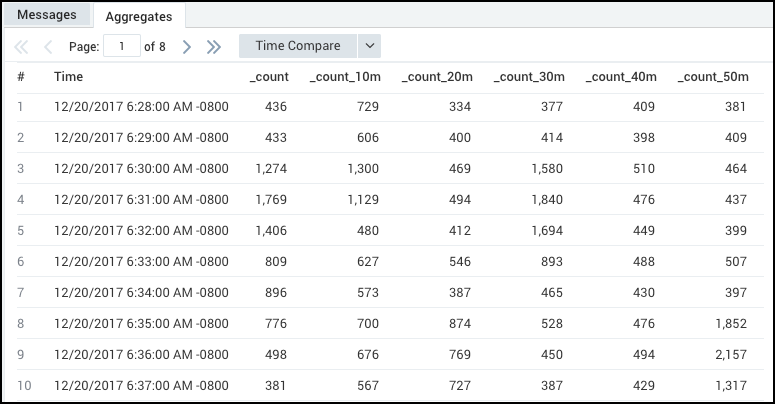Select the row with time 6:31:00 AM
The height and width of the screenshot is (404, 775).
tap(141, 200)
